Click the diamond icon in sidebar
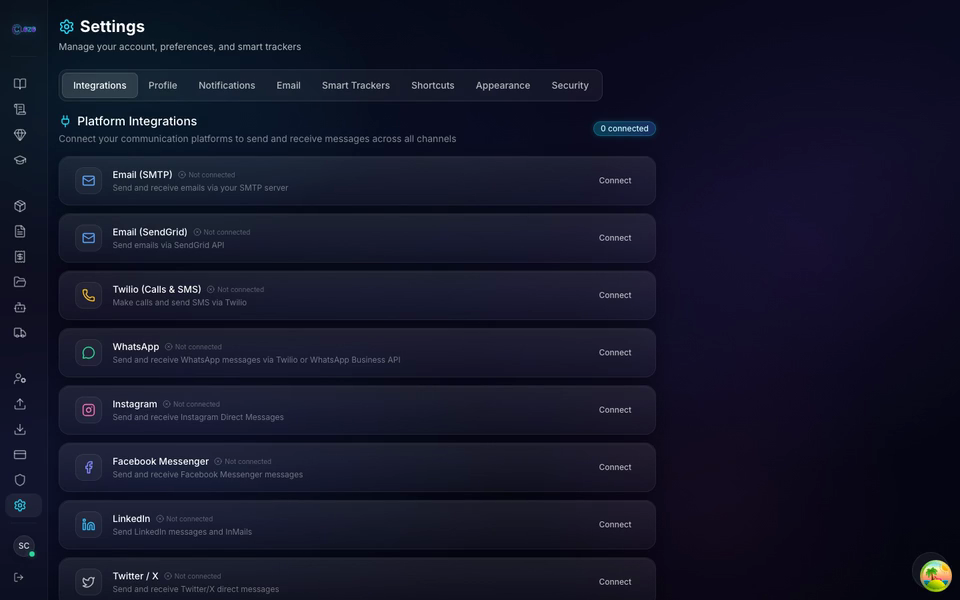Screen dimensions: 960x600 (x=20, y=135)
